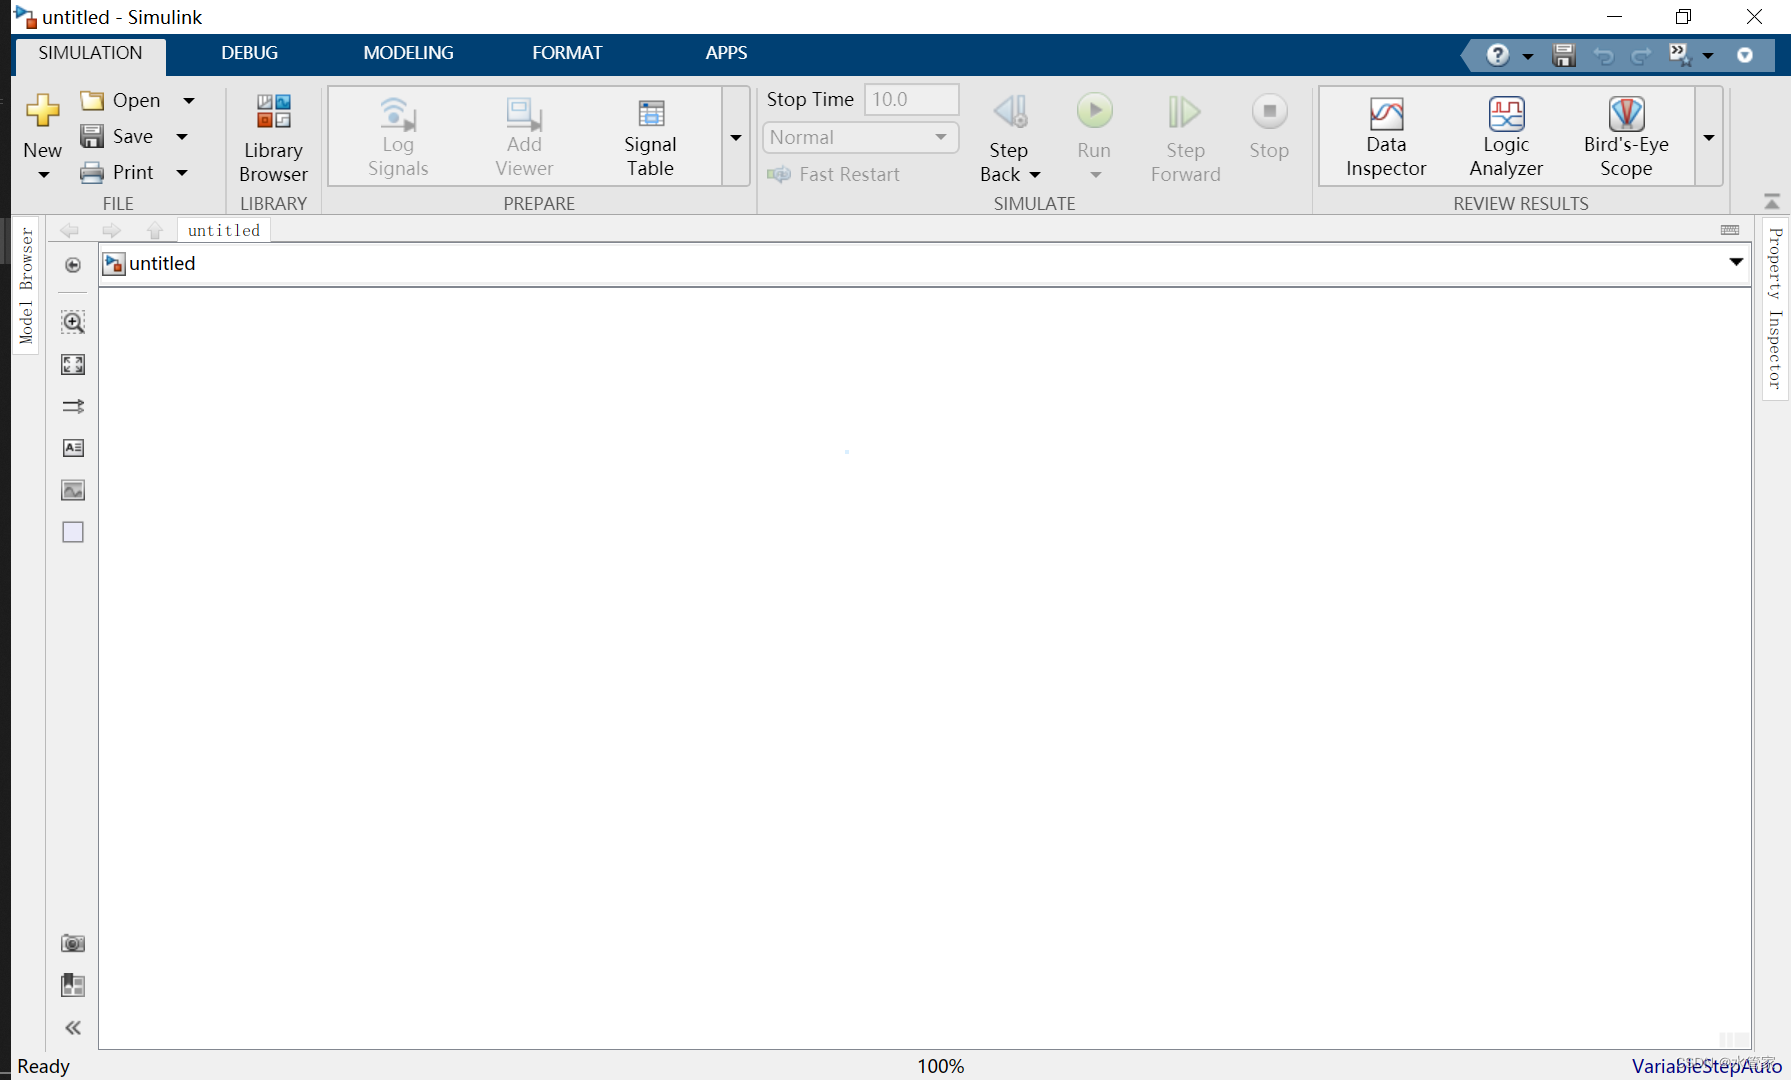Click the Print button

point(117,172)
